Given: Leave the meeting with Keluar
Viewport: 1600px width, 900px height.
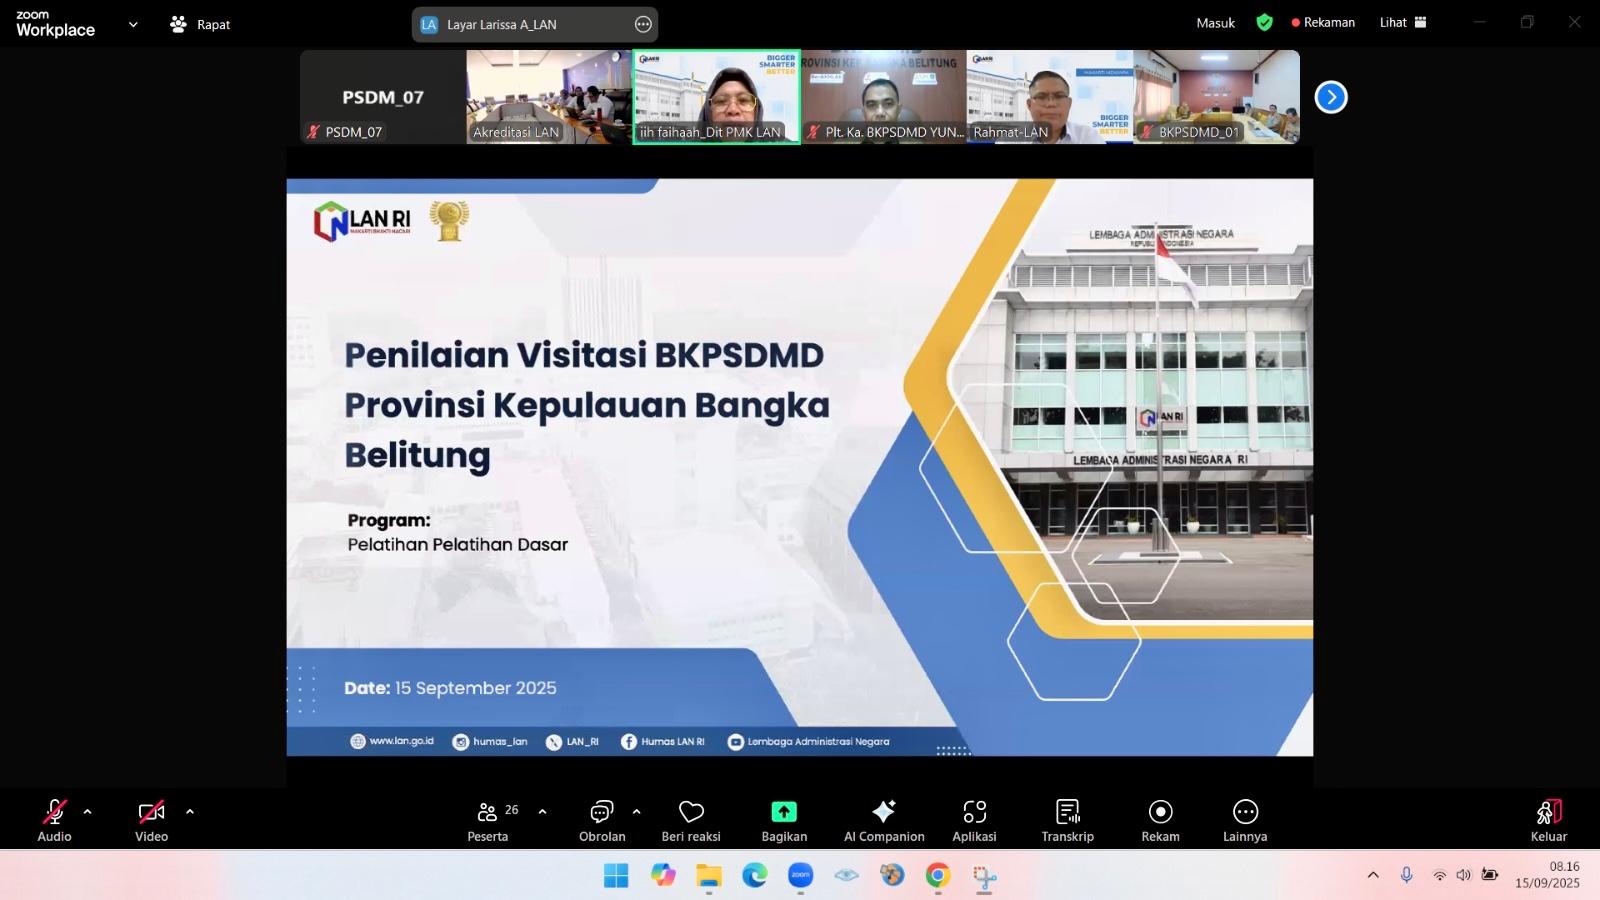Looking at the screenshot, I should coord(1548,820).
